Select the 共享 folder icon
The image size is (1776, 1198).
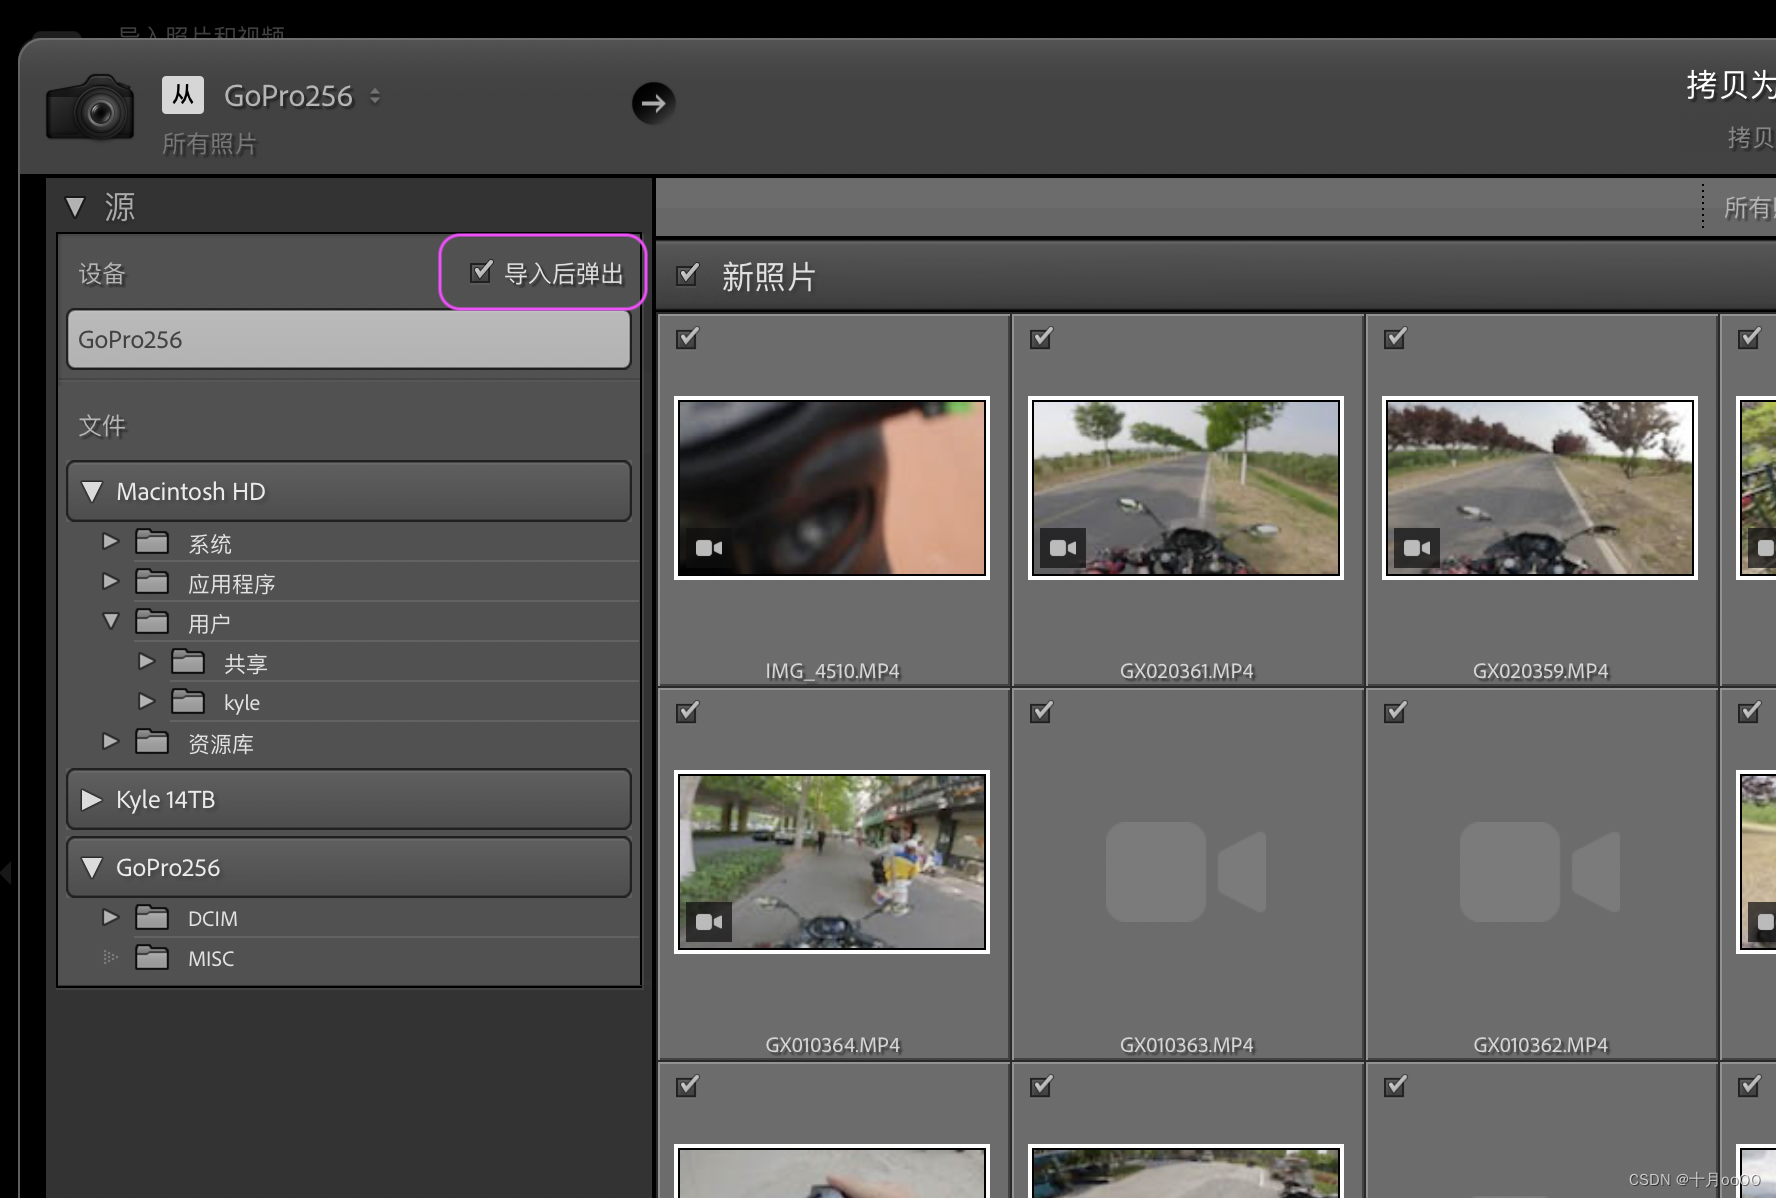188,662
